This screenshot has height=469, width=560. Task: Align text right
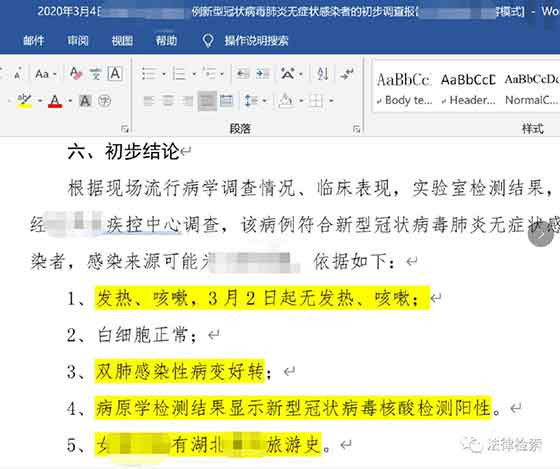click(187, 101)
